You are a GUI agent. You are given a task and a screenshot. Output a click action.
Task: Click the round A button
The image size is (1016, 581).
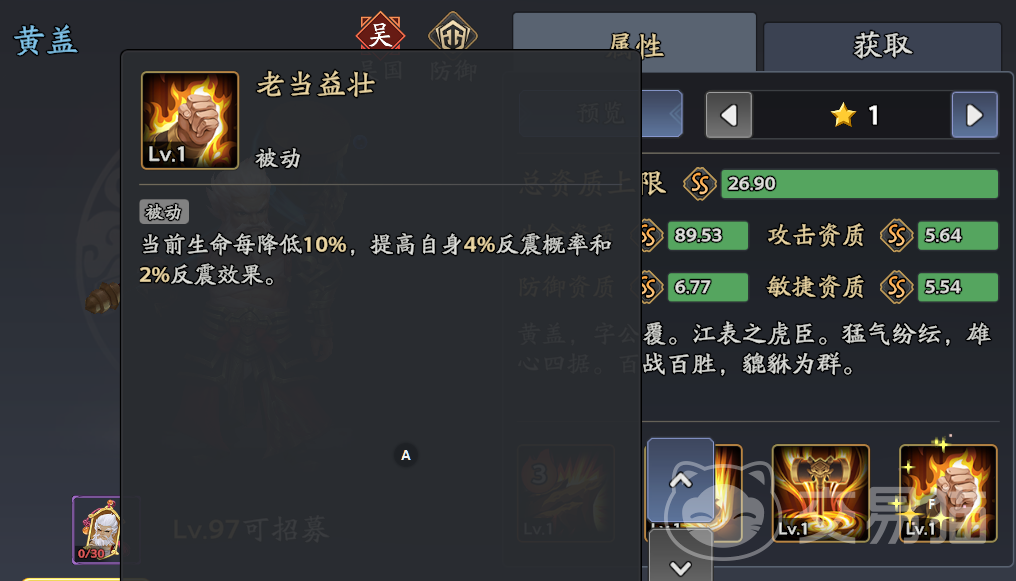406,455
